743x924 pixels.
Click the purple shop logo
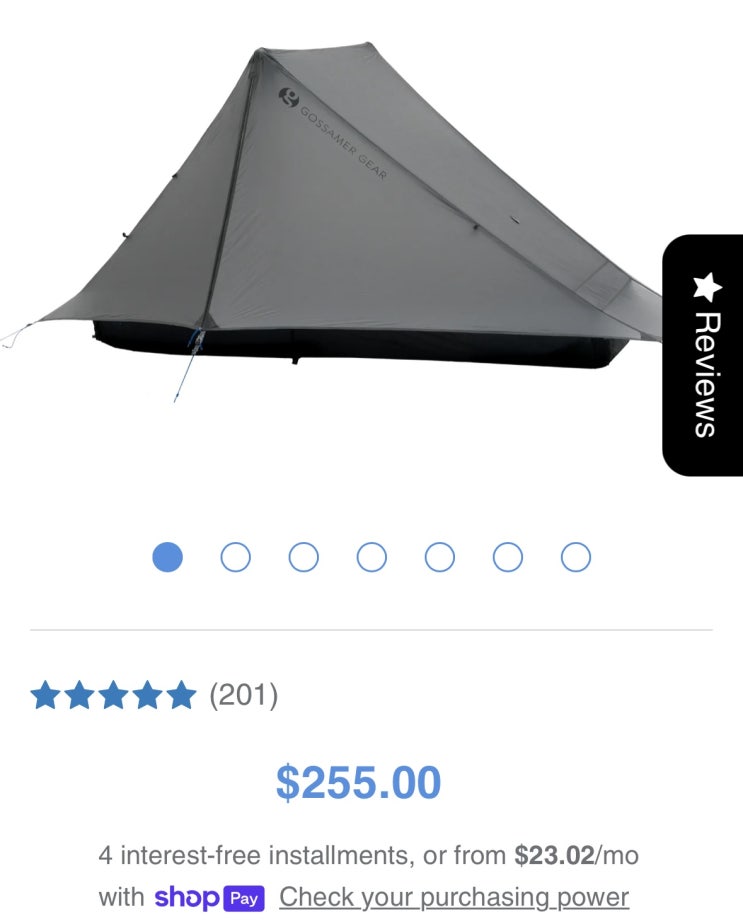coord(186,897)
